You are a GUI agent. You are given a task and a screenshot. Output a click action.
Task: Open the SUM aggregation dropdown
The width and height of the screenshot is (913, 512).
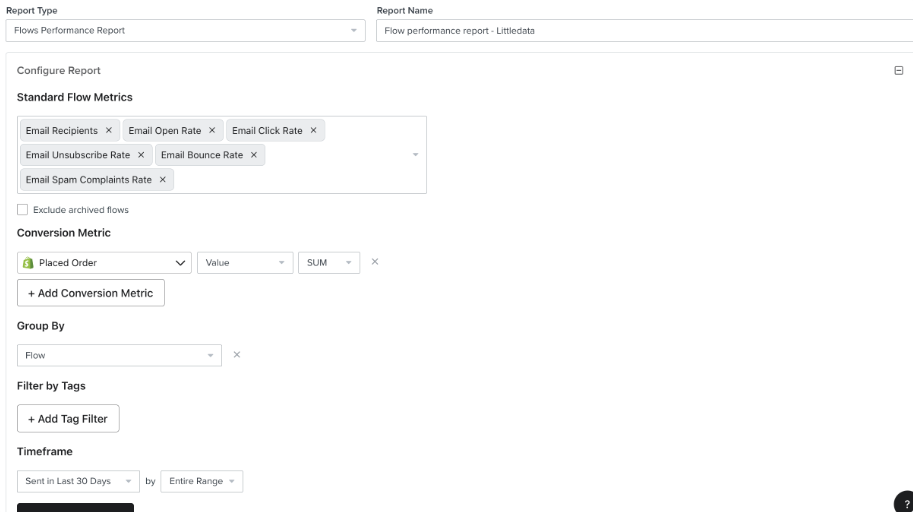click(x=329, y=263)
